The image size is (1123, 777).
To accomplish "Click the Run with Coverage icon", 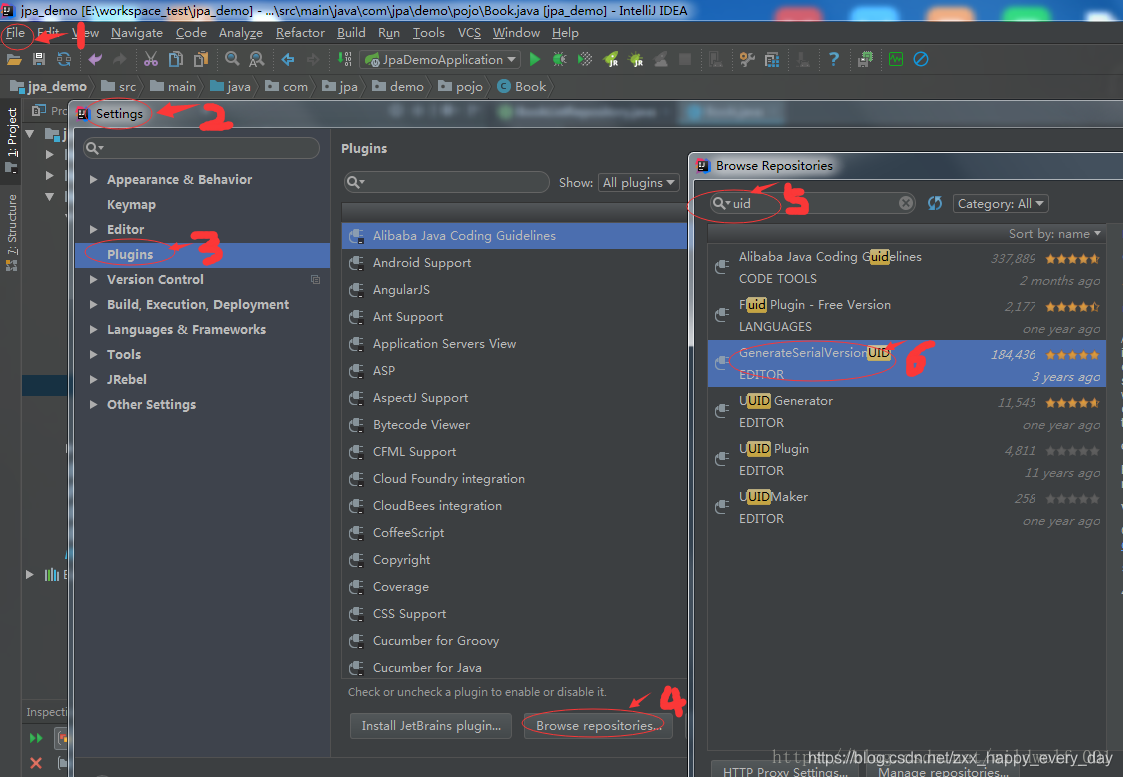I will pyautogui.click(x=585, y=59).
